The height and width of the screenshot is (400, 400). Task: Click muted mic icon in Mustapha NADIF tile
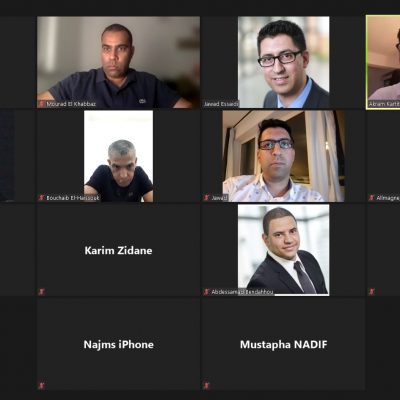(207, 386)
